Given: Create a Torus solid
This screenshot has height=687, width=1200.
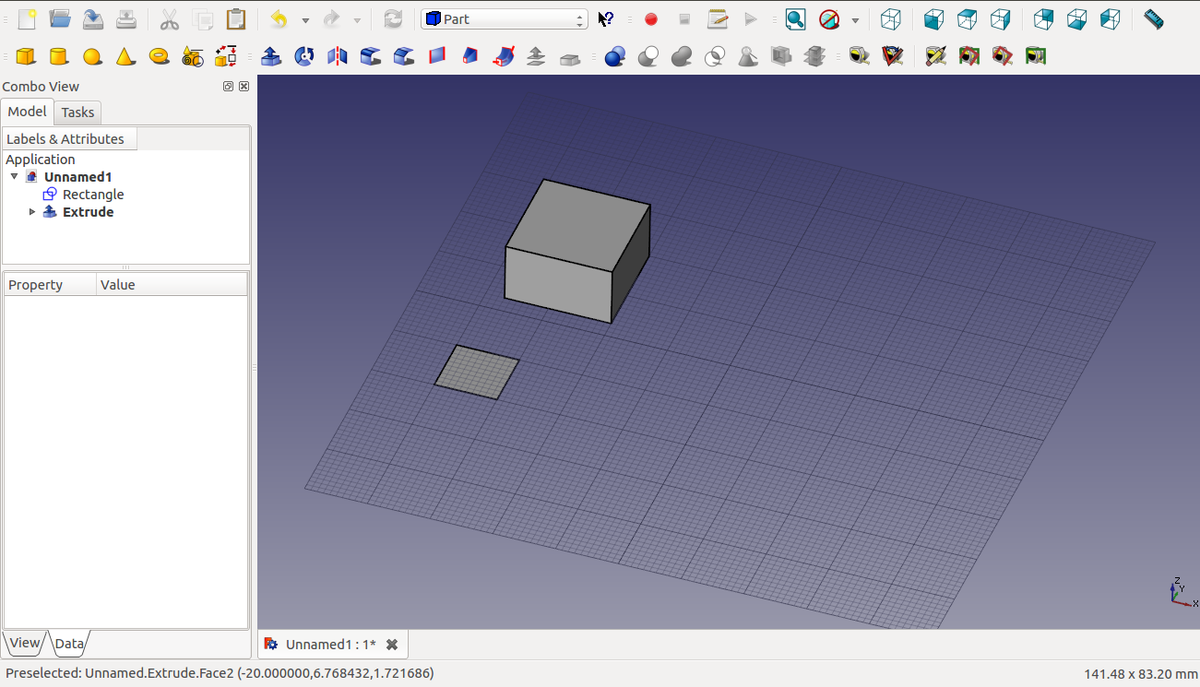Looking at the screenshot, I should pyautogui.click(x=159, y=57).
